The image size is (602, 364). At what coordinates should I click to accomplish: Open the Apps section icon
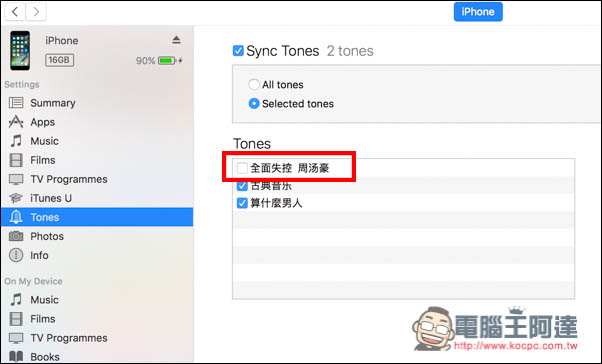[x=16, y=122]
